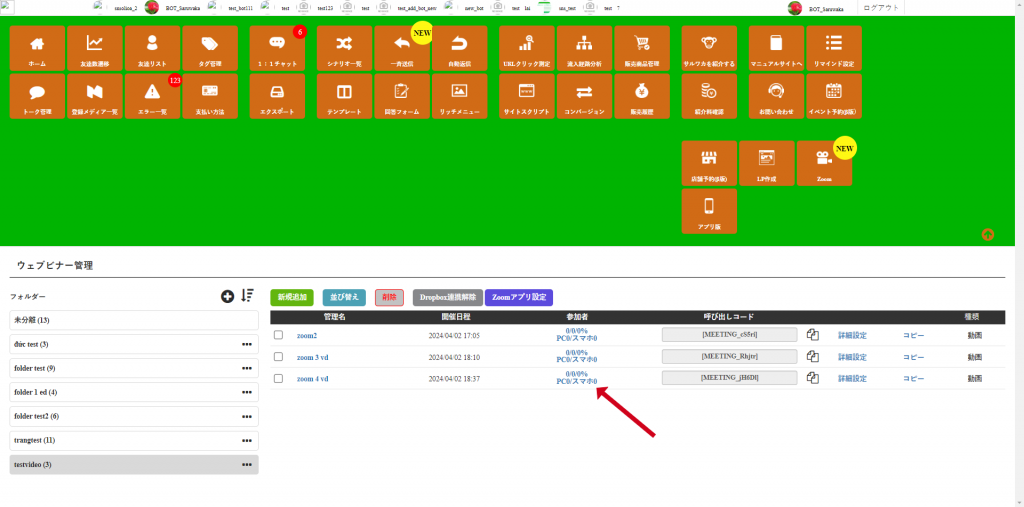Click the folder sort order icon

247,296
